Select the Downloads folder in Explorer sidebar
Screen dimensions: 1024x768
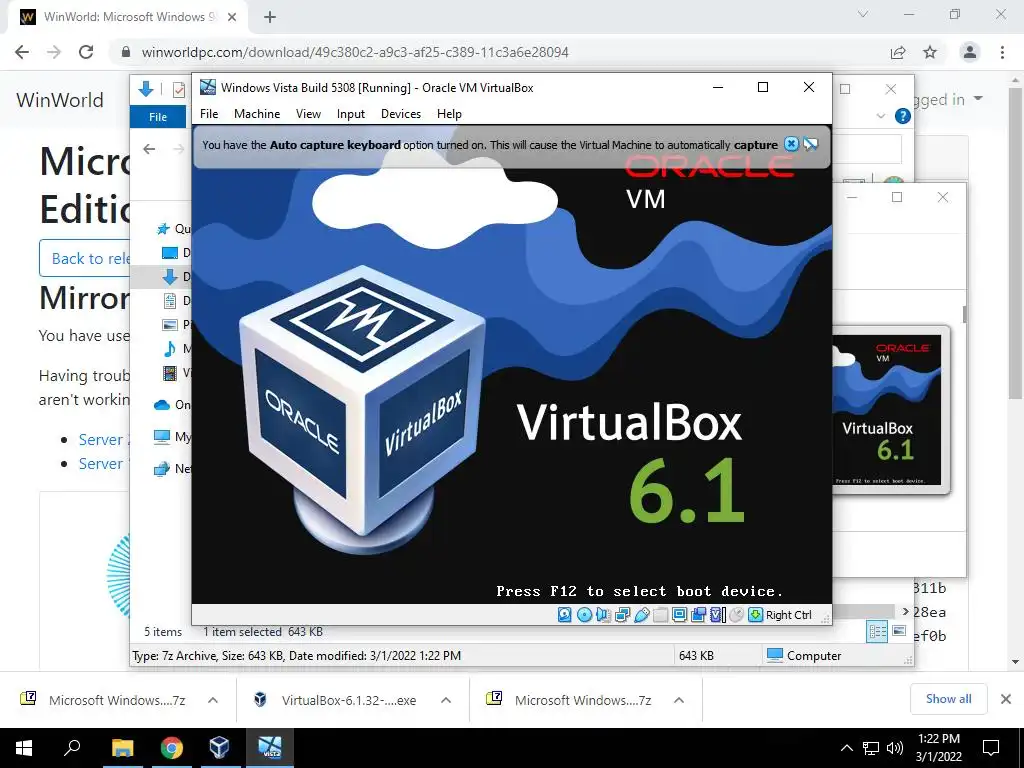coord(170,277)
